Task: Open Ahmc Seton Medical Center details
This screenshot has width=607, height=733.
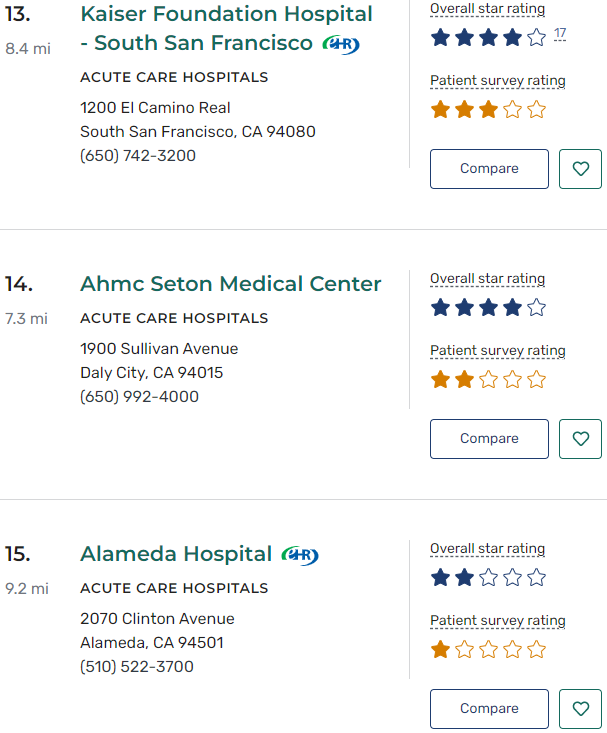Action: click(230, 284)
